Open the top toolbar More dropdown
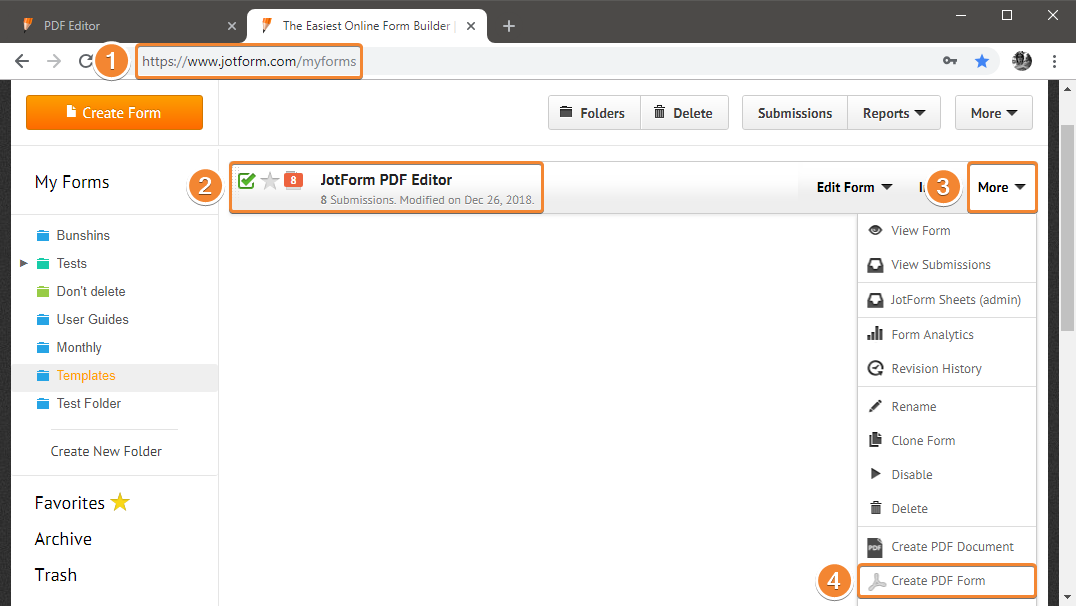1076x606 pixels. [x=994, y=113]
